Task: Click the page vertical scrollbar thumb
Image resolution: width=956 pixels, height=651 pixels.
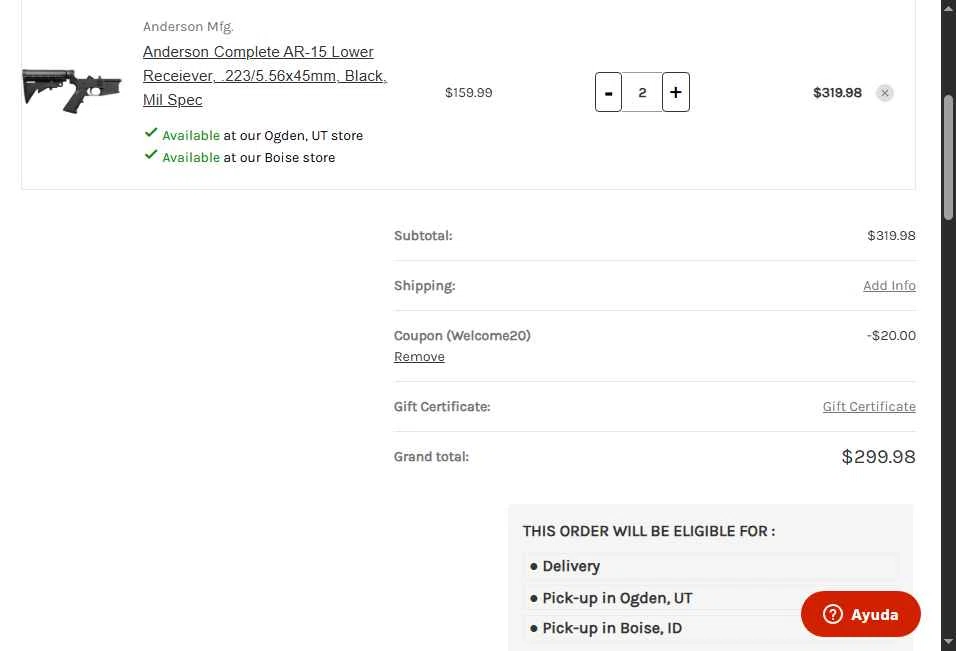Action: (x=948, y=157)
